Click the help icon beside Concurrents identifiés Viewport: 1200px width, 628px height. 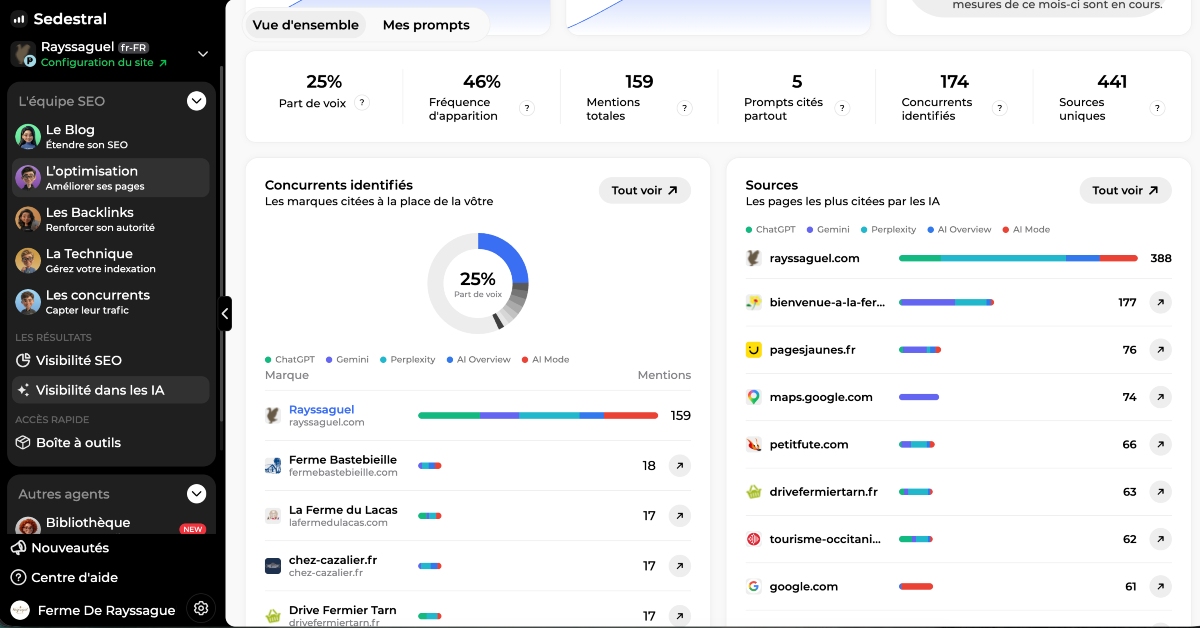coord(1000,109)
